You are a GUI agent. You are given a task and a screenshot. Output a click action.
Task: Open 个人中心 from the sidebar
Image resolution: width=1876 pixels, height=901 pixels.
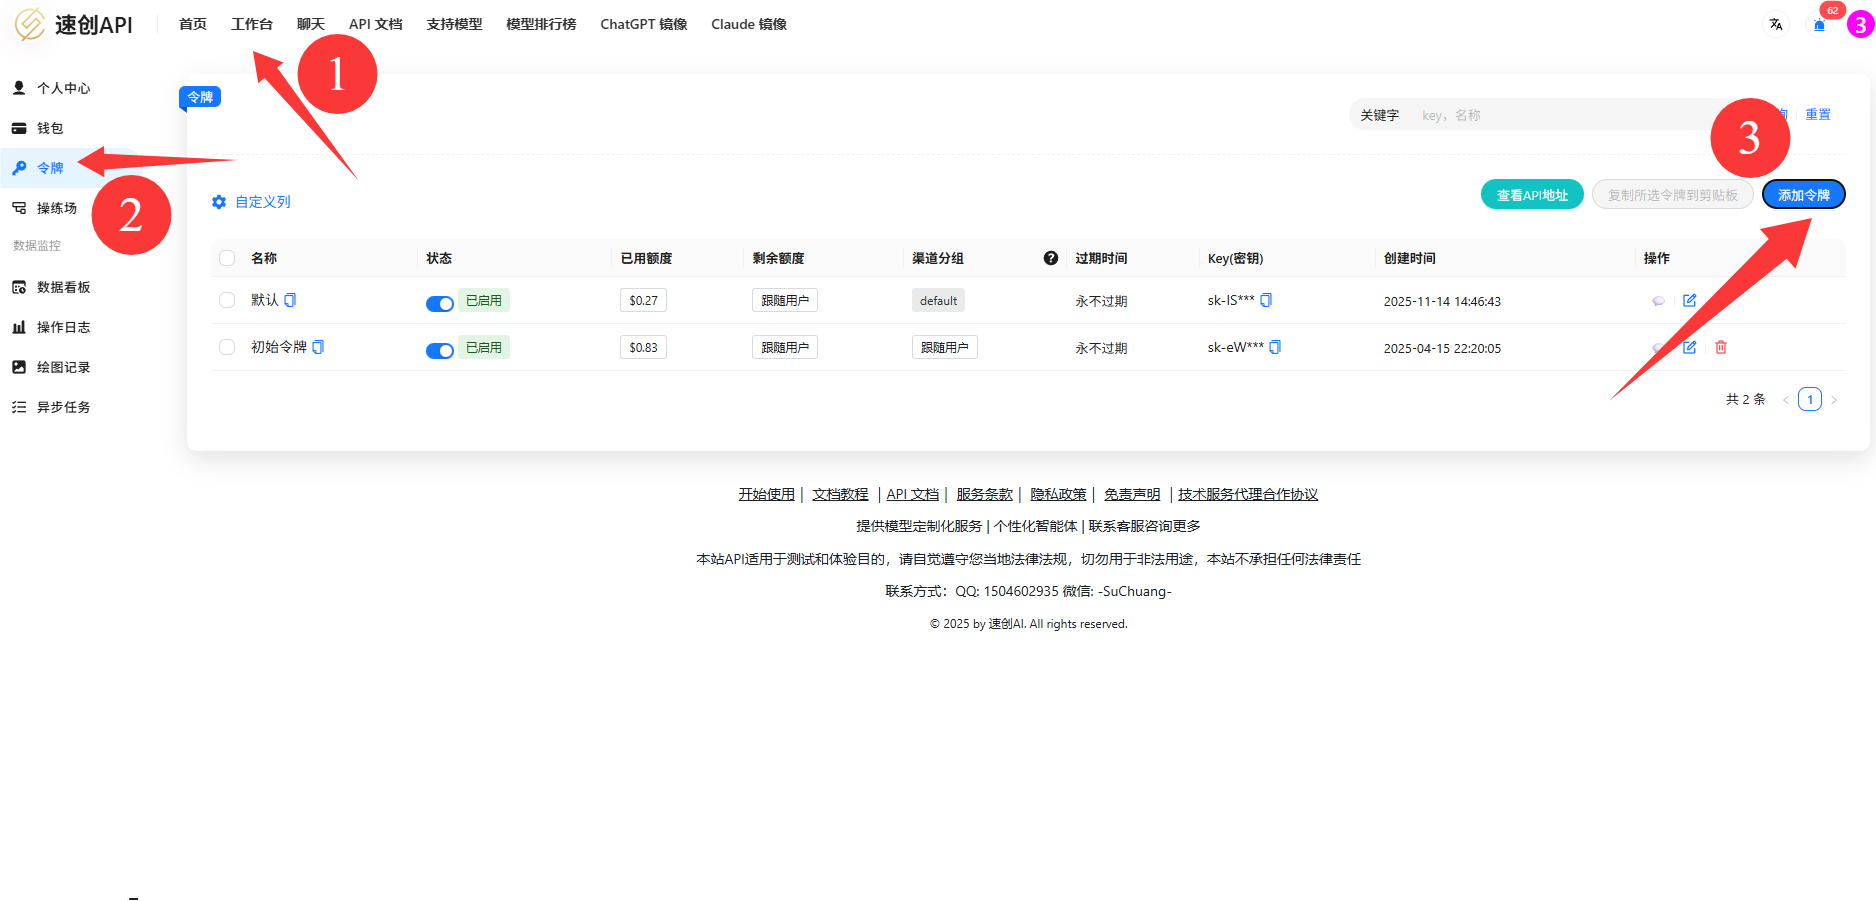(60, 88)
